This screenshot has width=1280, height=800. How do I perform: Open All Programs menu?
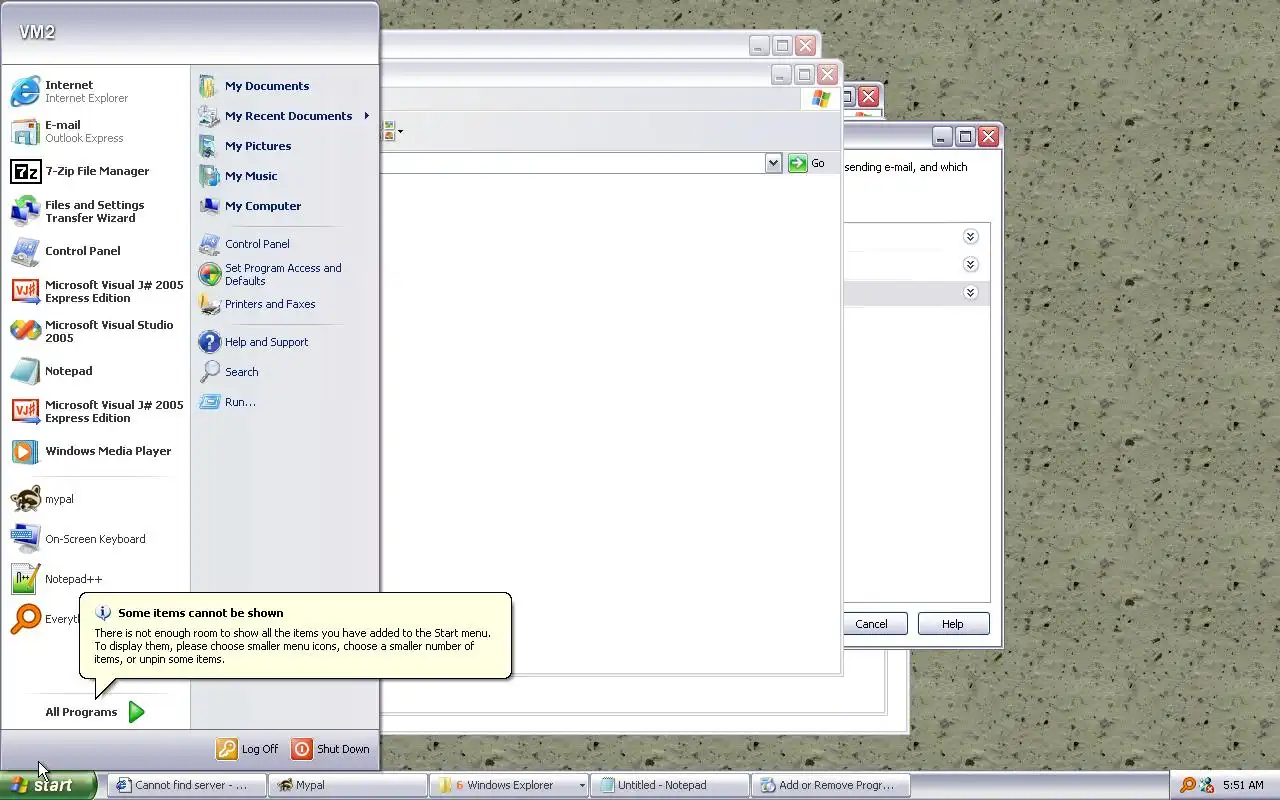pos(95,712)
